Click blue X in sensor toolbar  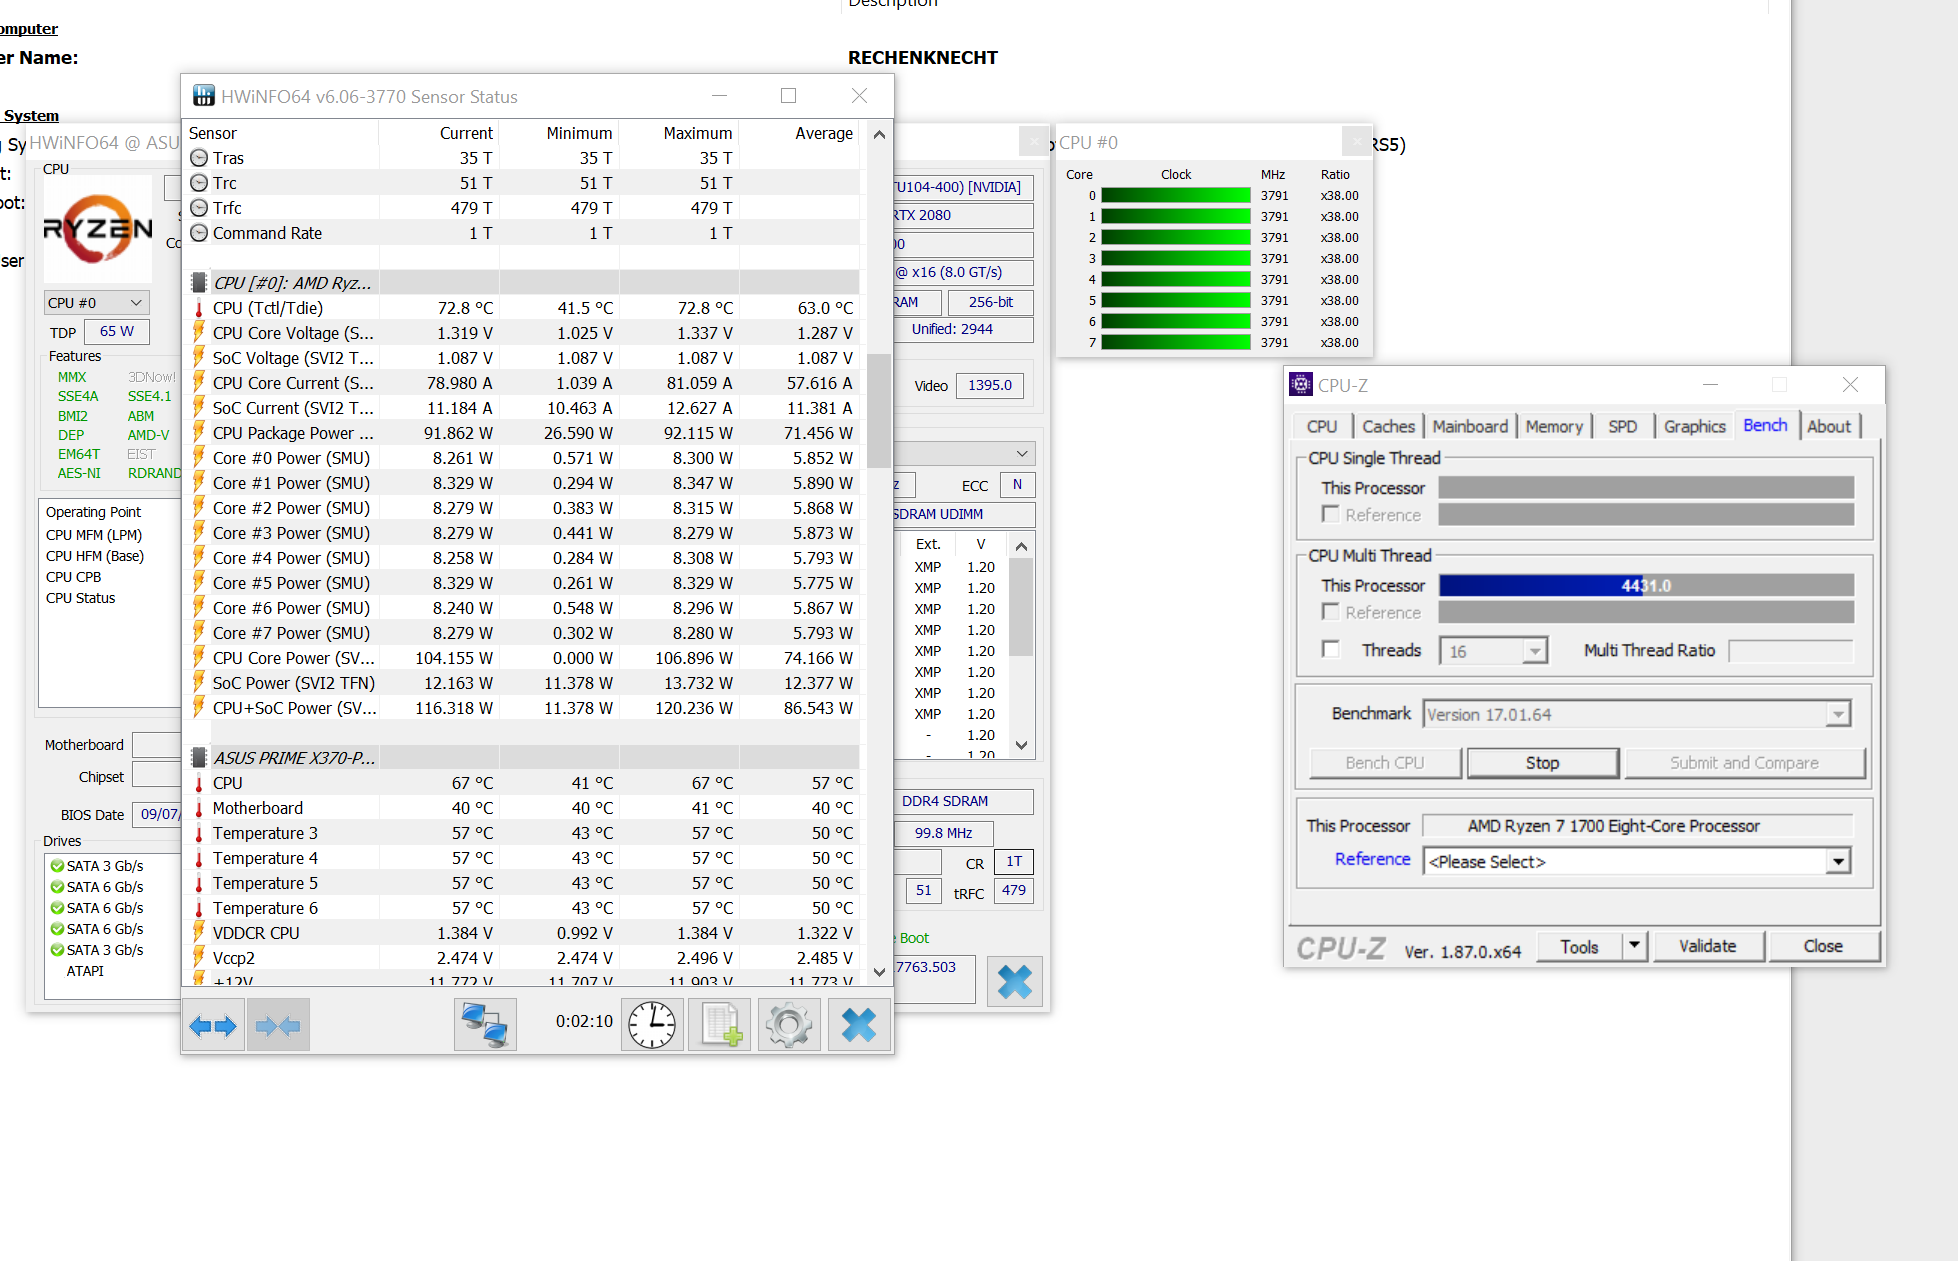pos(858,1026)
